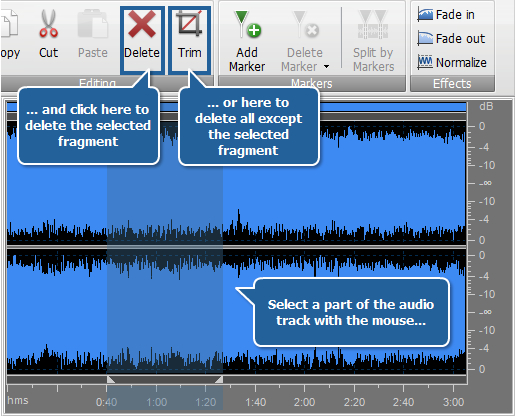515x416 pixels.
Task: Click the Add Marker icon
Action: [248, 24]
